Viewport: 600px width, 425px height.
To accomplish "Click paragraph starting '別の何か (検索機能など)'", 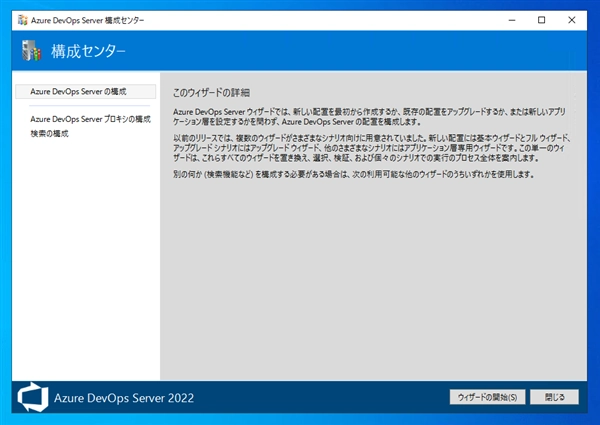I will 354,174.
